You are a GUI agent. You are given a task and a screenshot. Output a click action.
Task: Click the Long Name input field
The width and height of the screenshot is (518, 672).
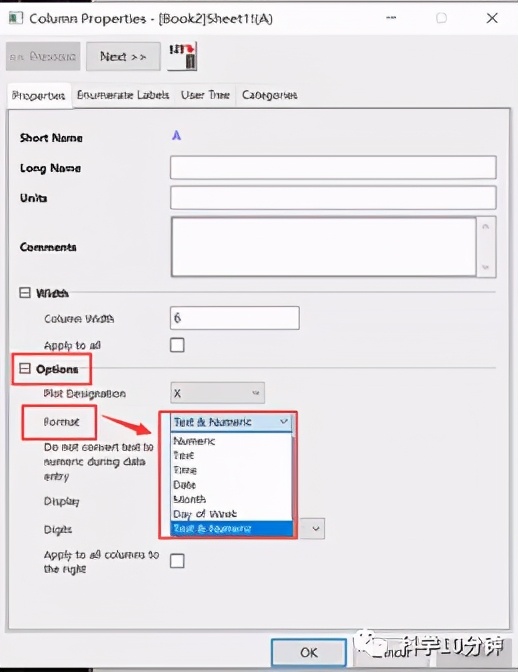click(333, 168)
